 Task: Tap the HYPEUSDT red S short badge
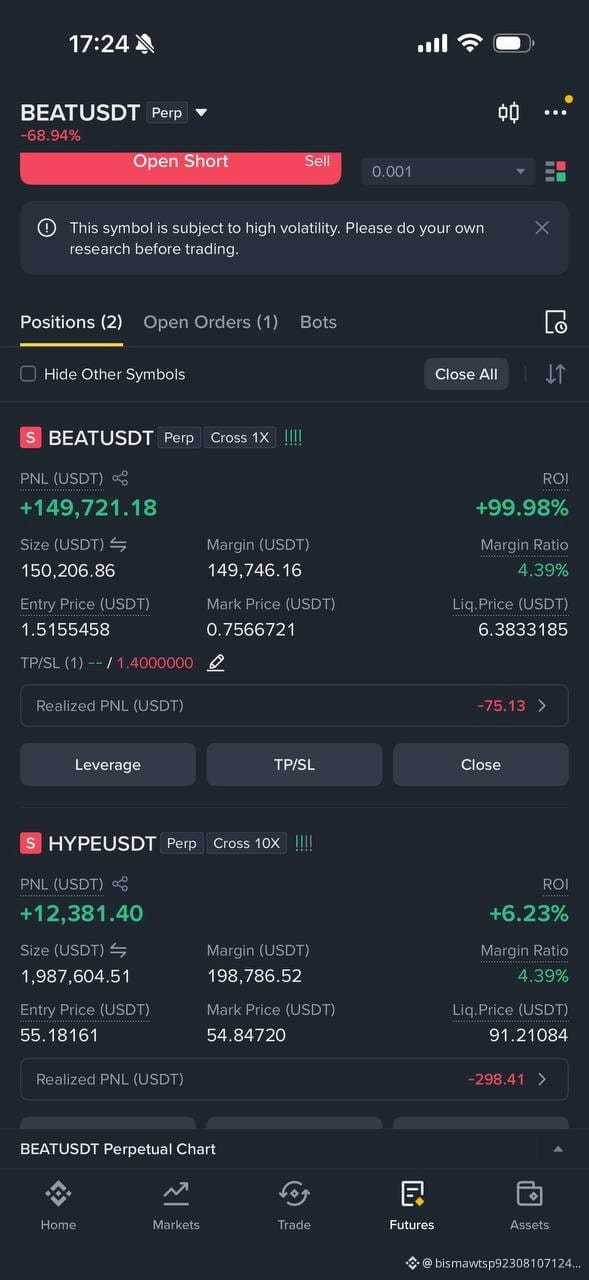[31, 843]
